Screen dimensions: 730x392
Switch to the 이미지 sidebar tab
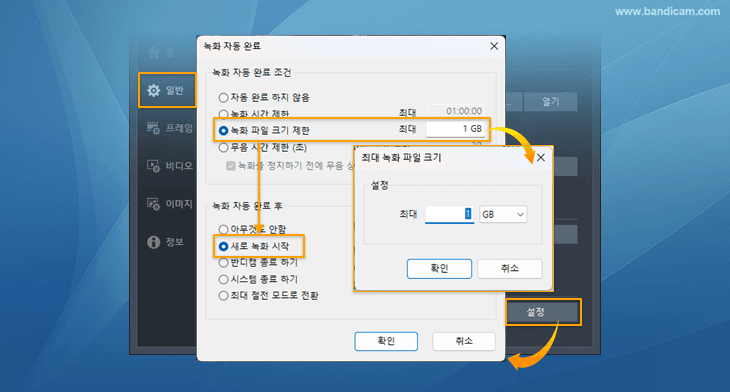click(x=169, y=204)
